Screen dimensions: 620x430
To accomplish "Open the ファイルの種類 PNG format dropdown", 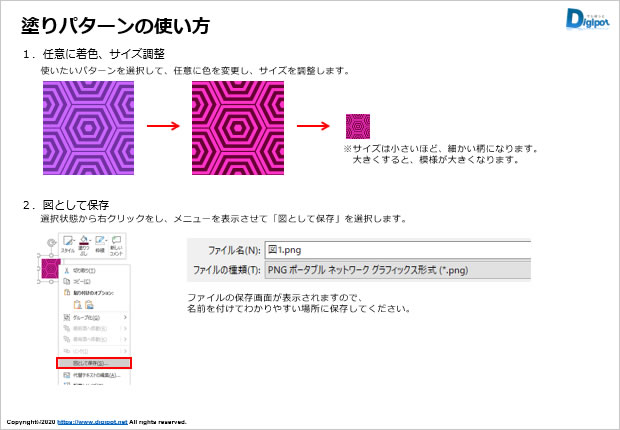I will pyautogui.click(x=397, y=270).
